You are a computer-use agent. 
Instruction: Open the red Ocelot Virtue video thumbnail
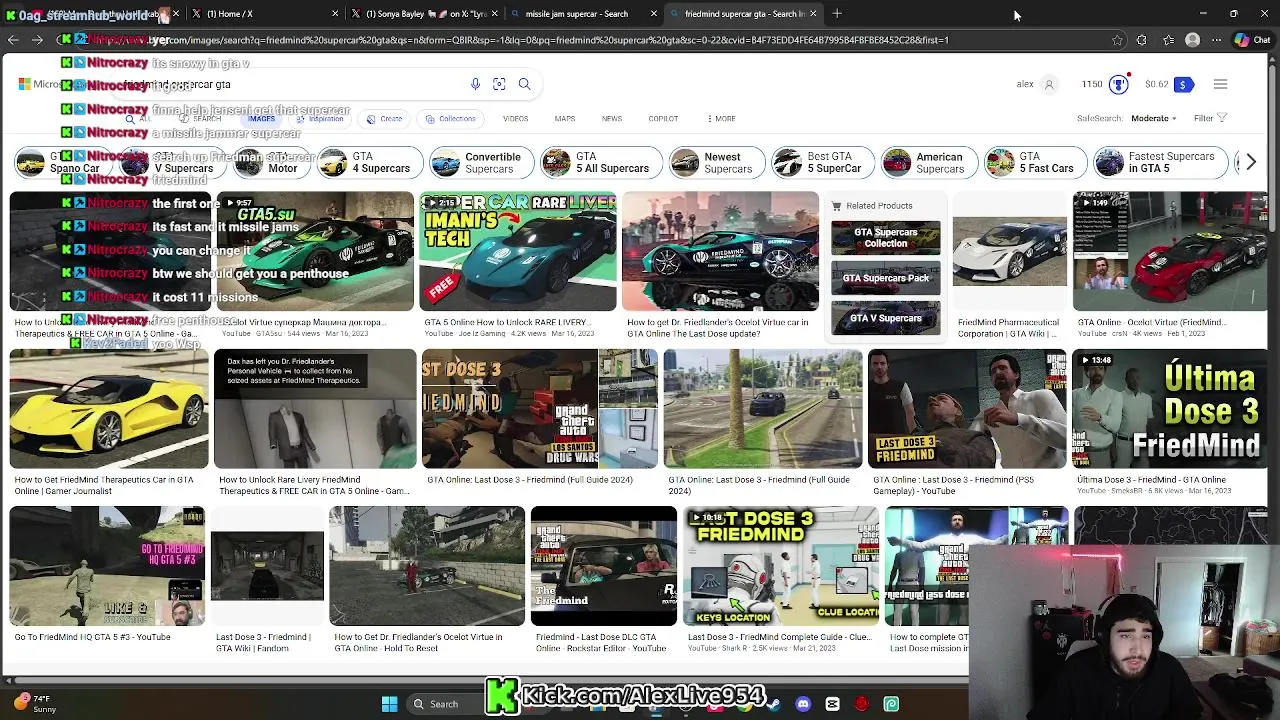(x=1170, y=251)
